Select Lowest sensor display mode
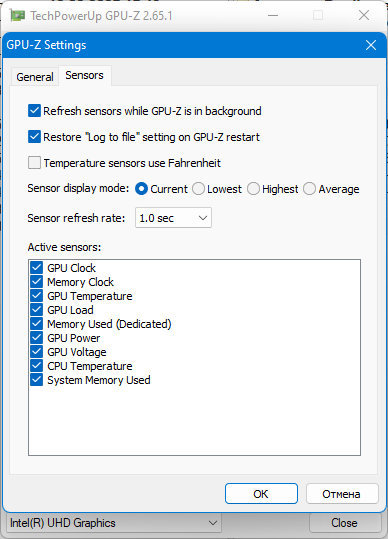 pyautogui.click(x=198, y=189)
